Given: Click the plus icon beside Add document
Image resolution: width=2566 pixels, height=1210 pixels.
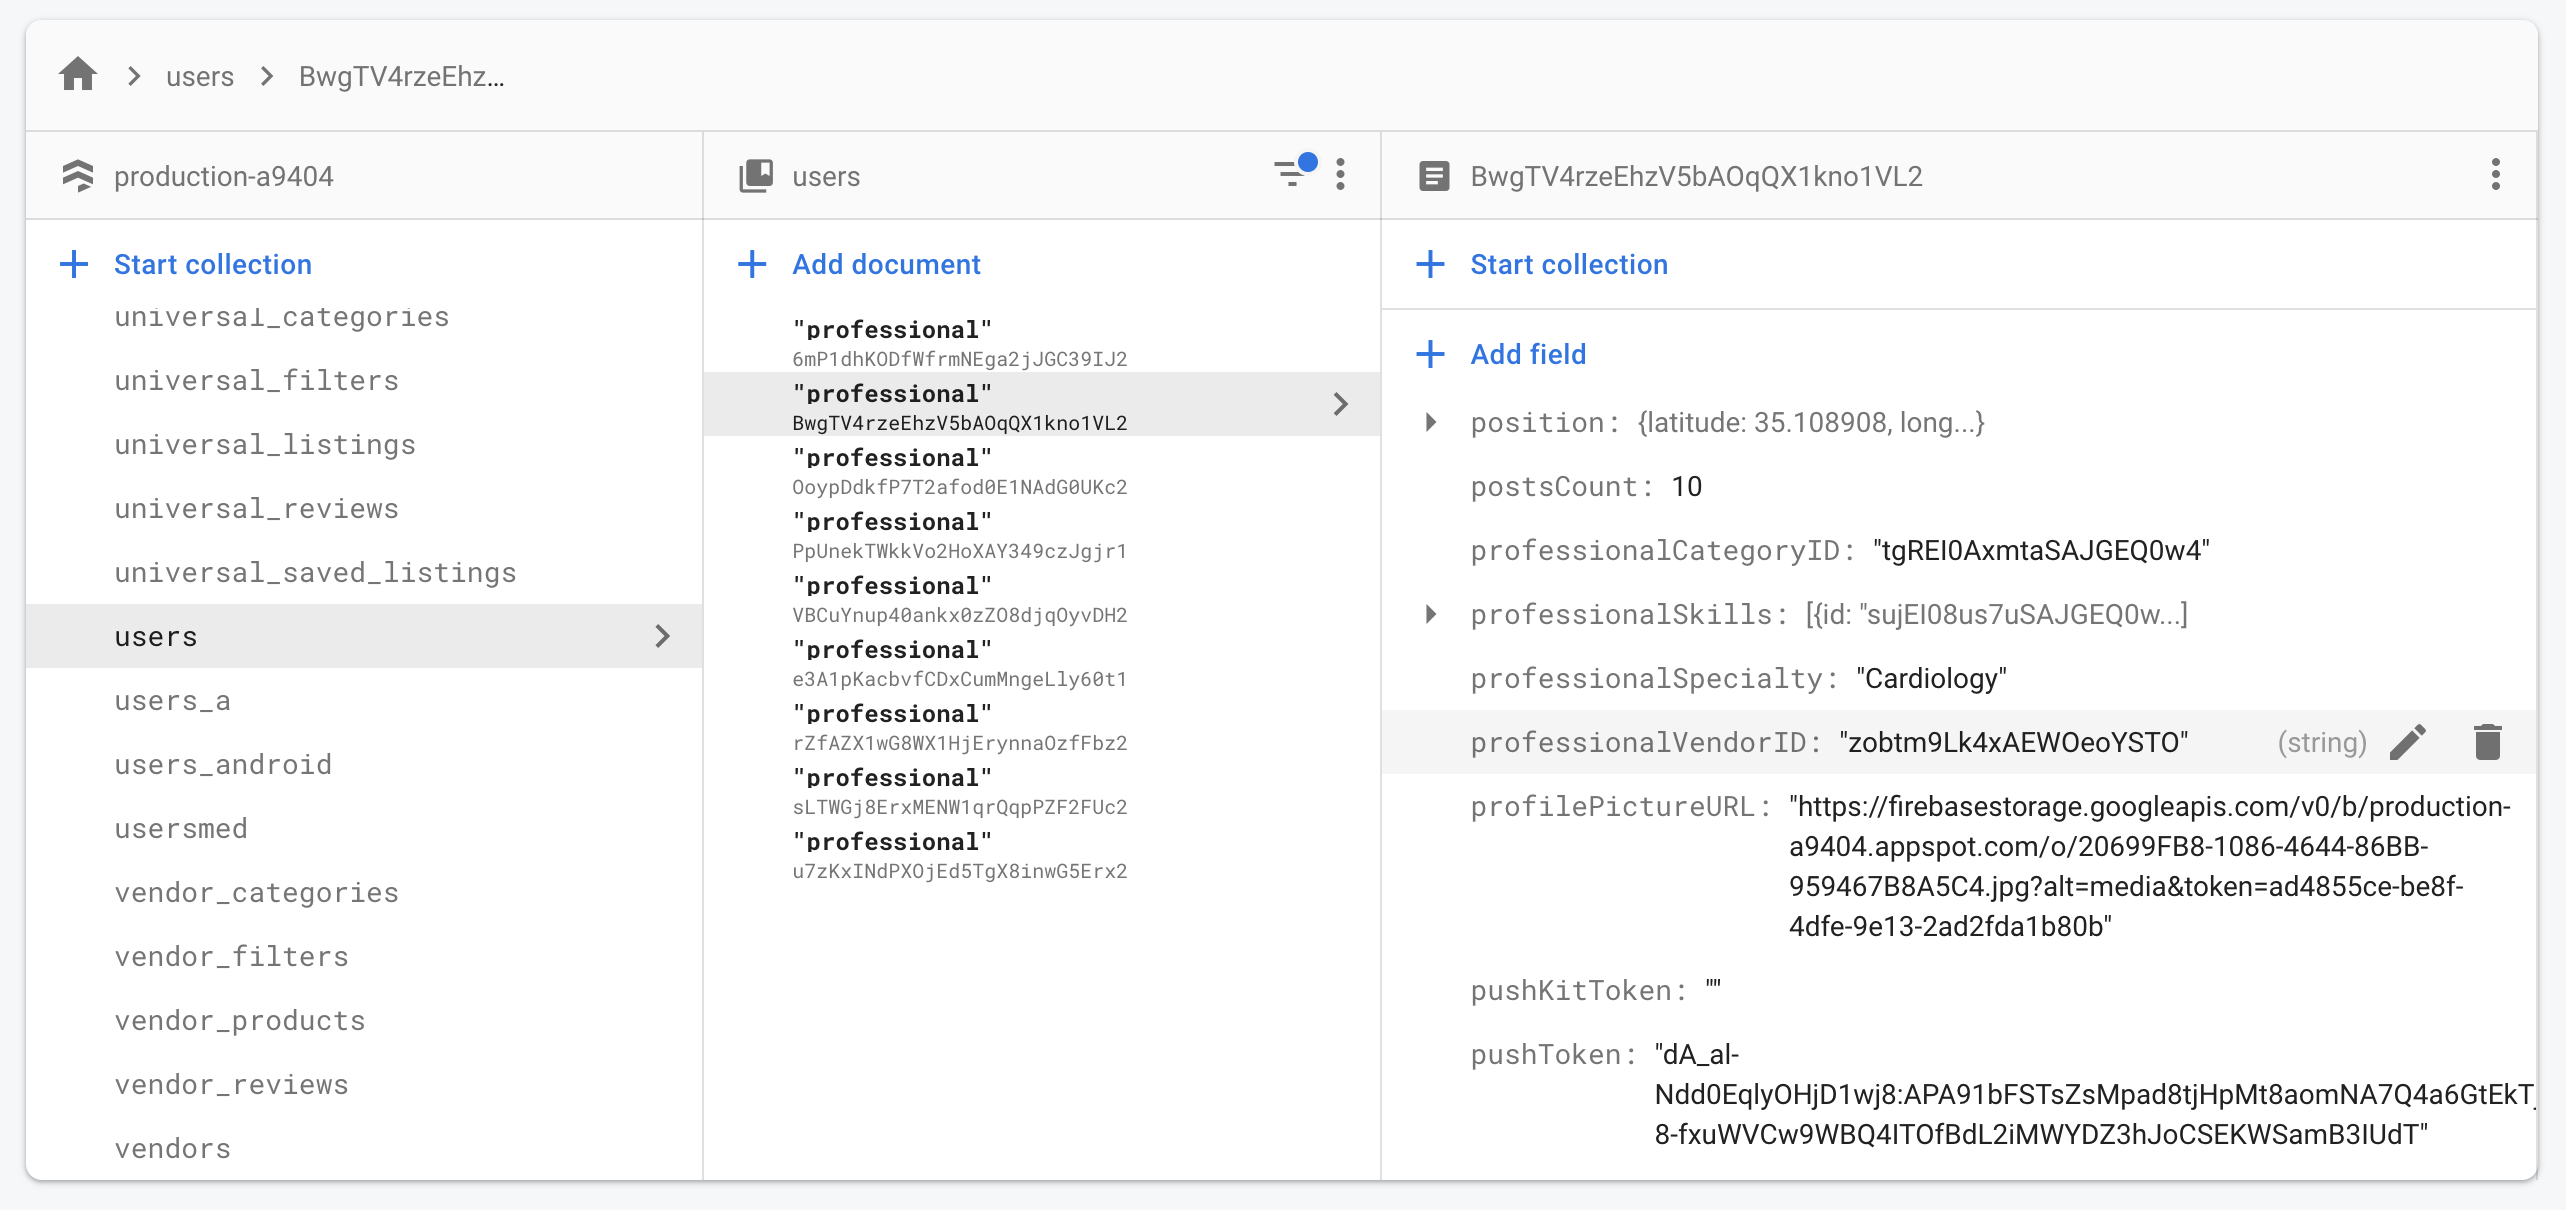Looking at the screenshot, I should [752, 264].
